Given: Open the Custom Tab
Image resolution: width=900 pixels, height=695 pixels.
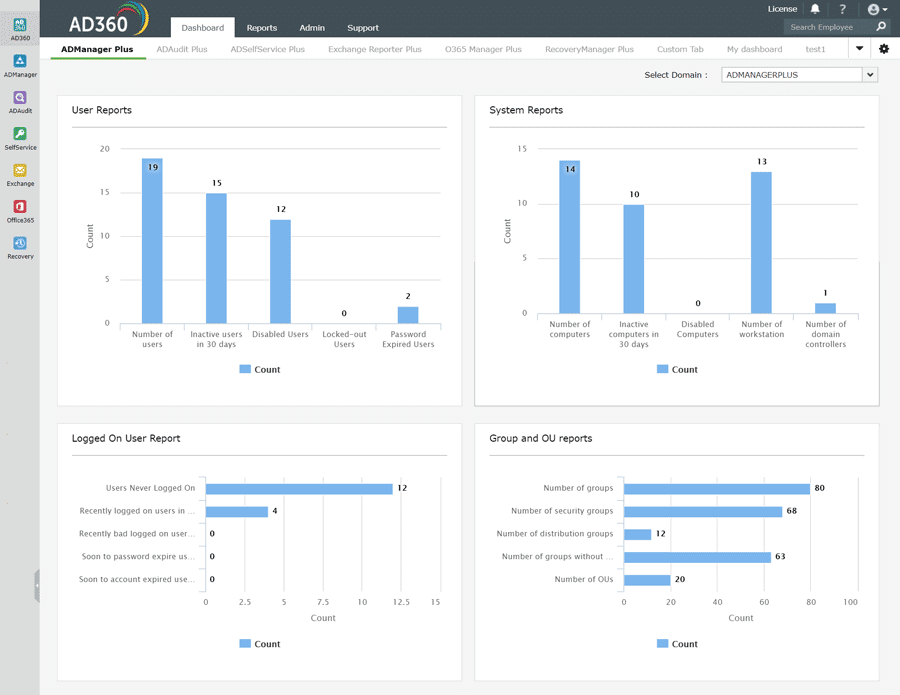Looking at the screenshot, I should [x=680, y=49].
